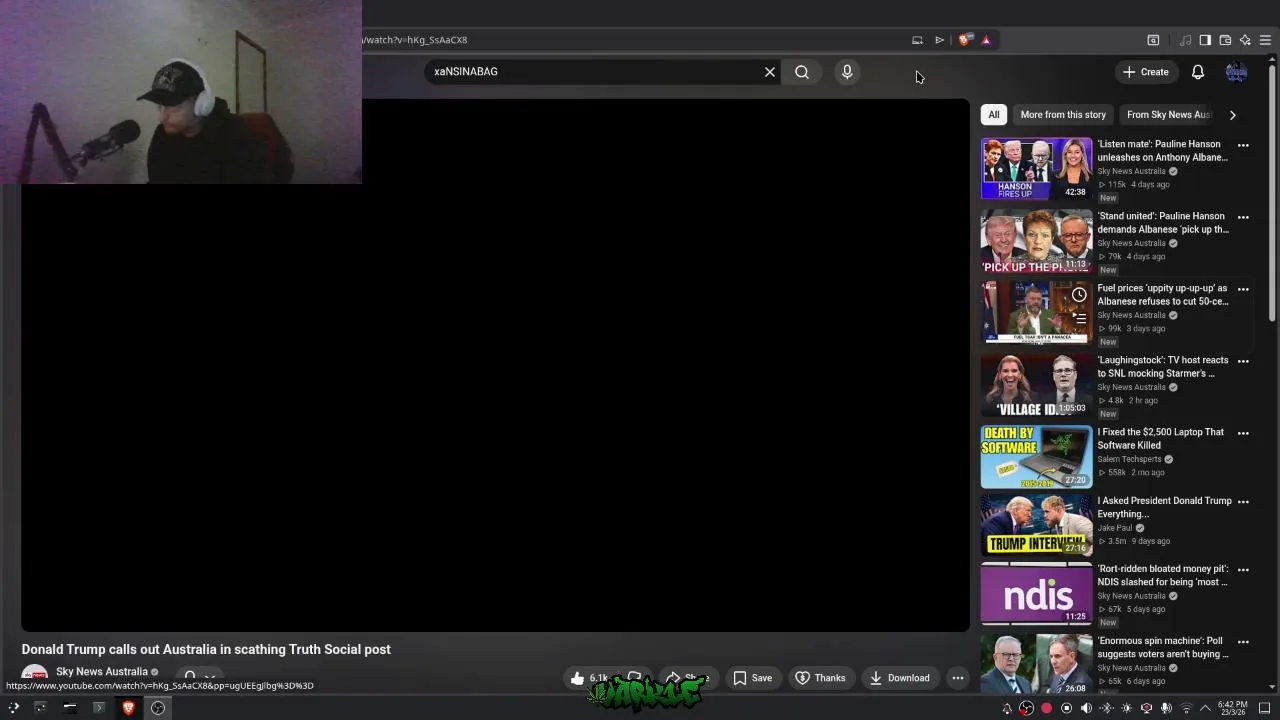Click the tab search icon in toolbar
This screenshot has width=1280, height=720.
click(x=1153, y=40)
